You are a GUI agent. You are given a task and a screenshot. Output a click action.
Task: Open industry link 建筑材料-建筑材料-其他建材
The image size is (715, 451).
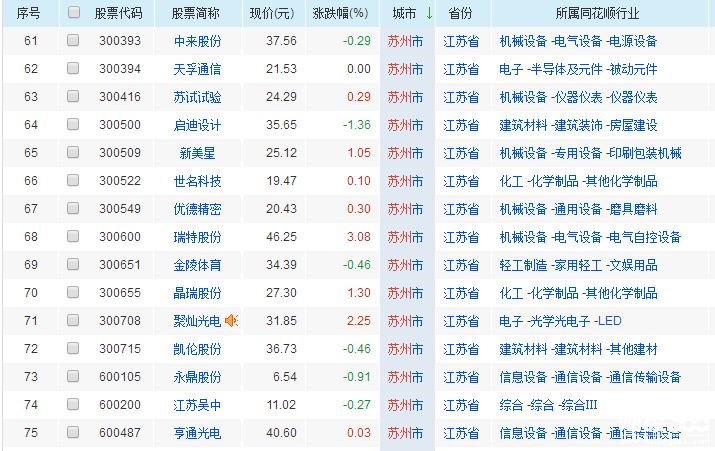coord(578,349)
